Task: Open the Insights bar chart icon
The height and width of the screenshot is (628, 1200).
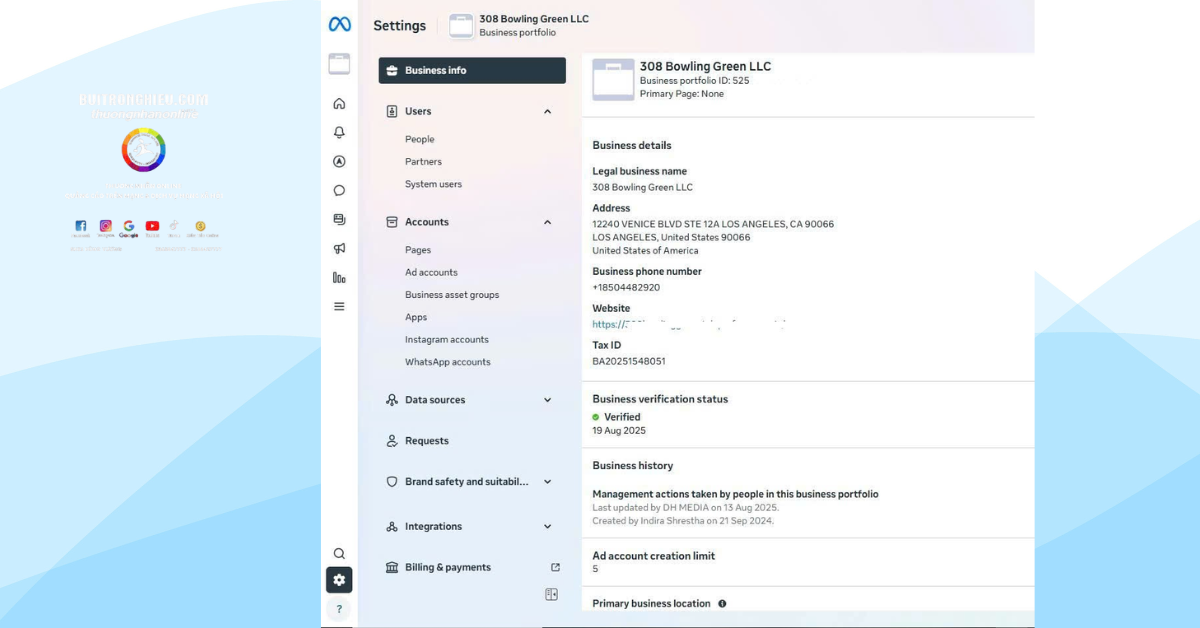Action: (x=339, y=277)
